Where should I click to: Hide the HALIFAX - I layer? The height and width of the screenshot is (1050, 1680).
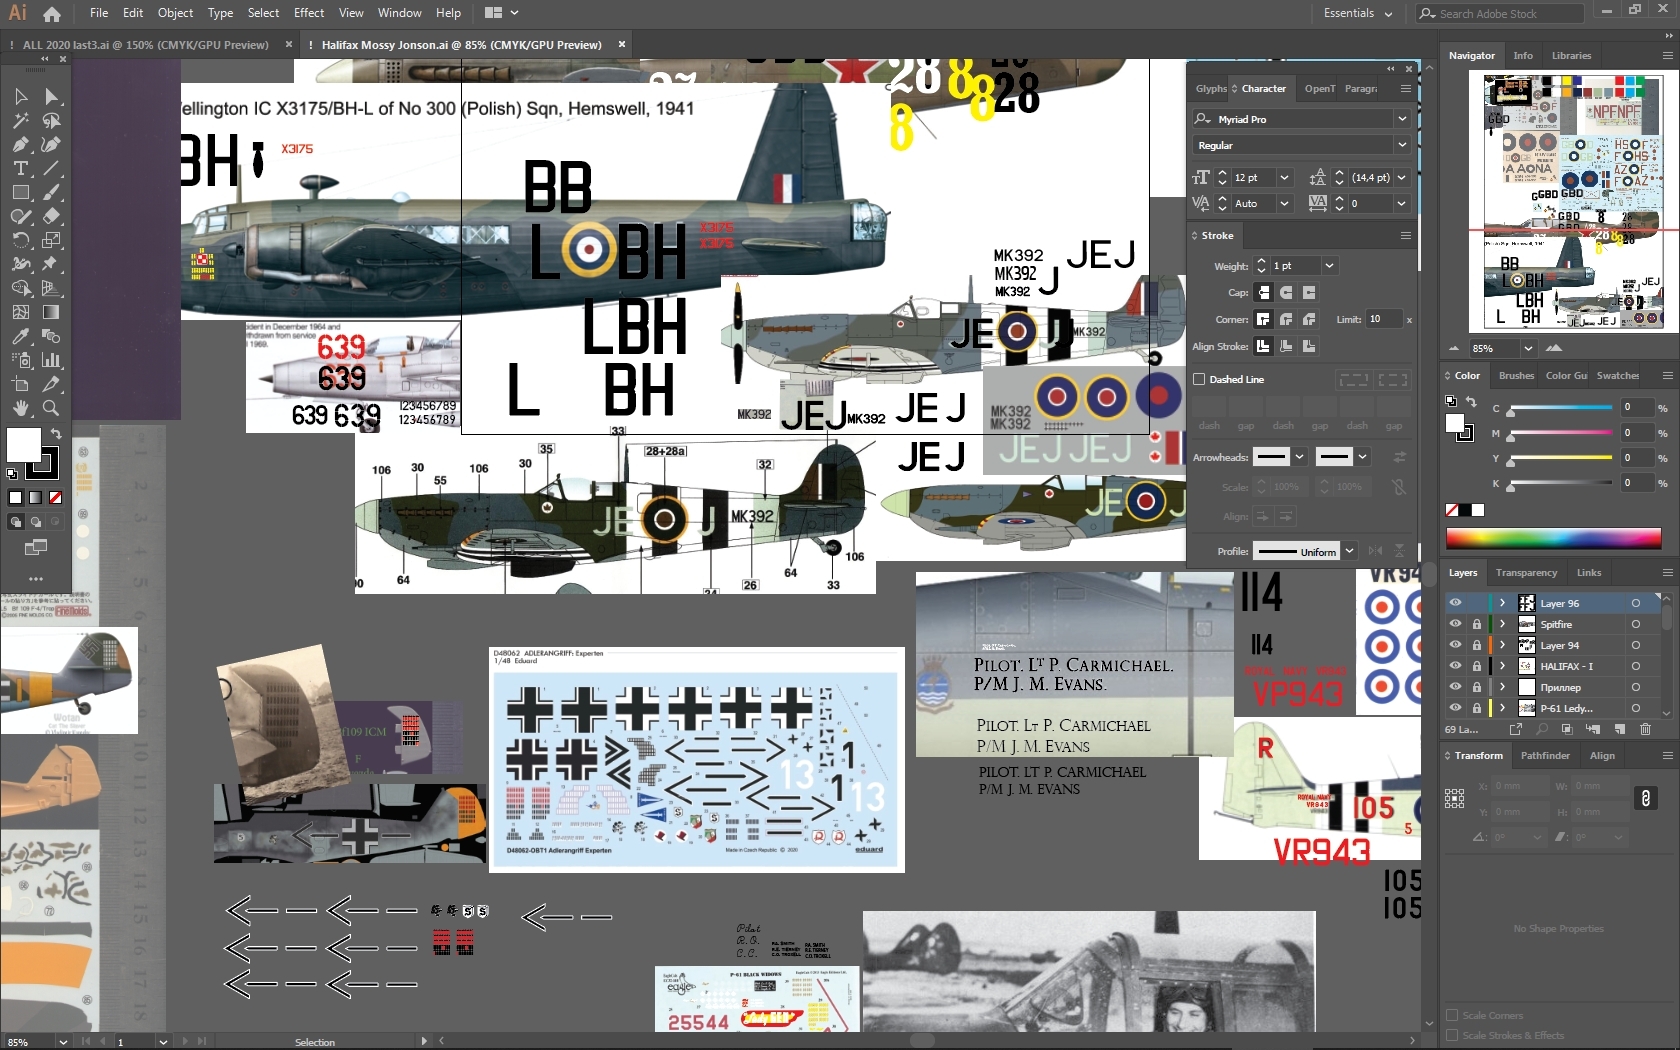(x=1456, y=666)
